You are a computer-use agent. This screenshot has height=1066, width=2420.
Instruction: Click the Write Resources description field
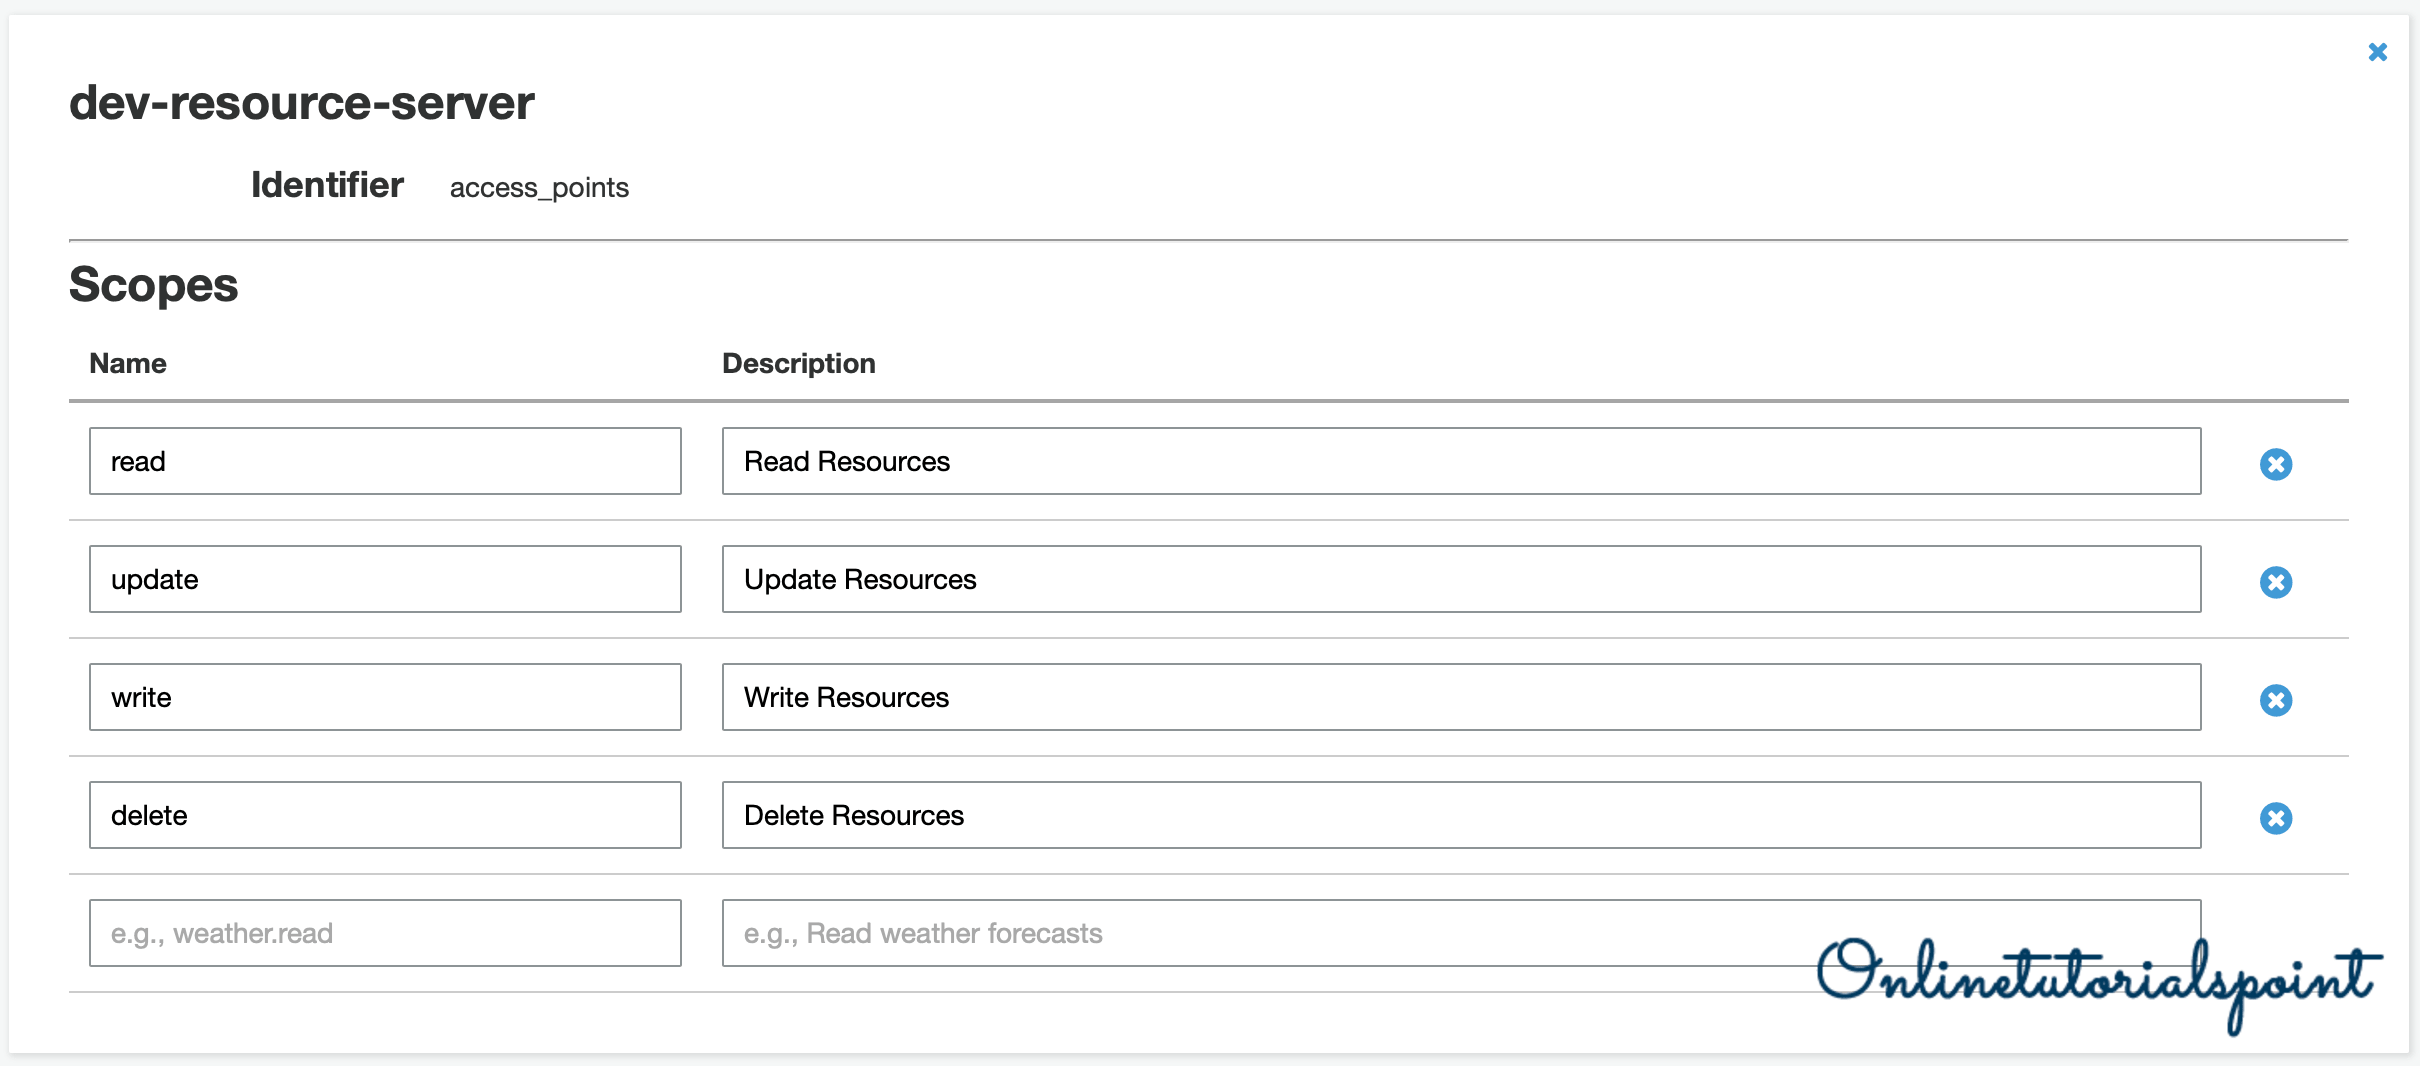pyautogui.click(x=1460, y=697)
